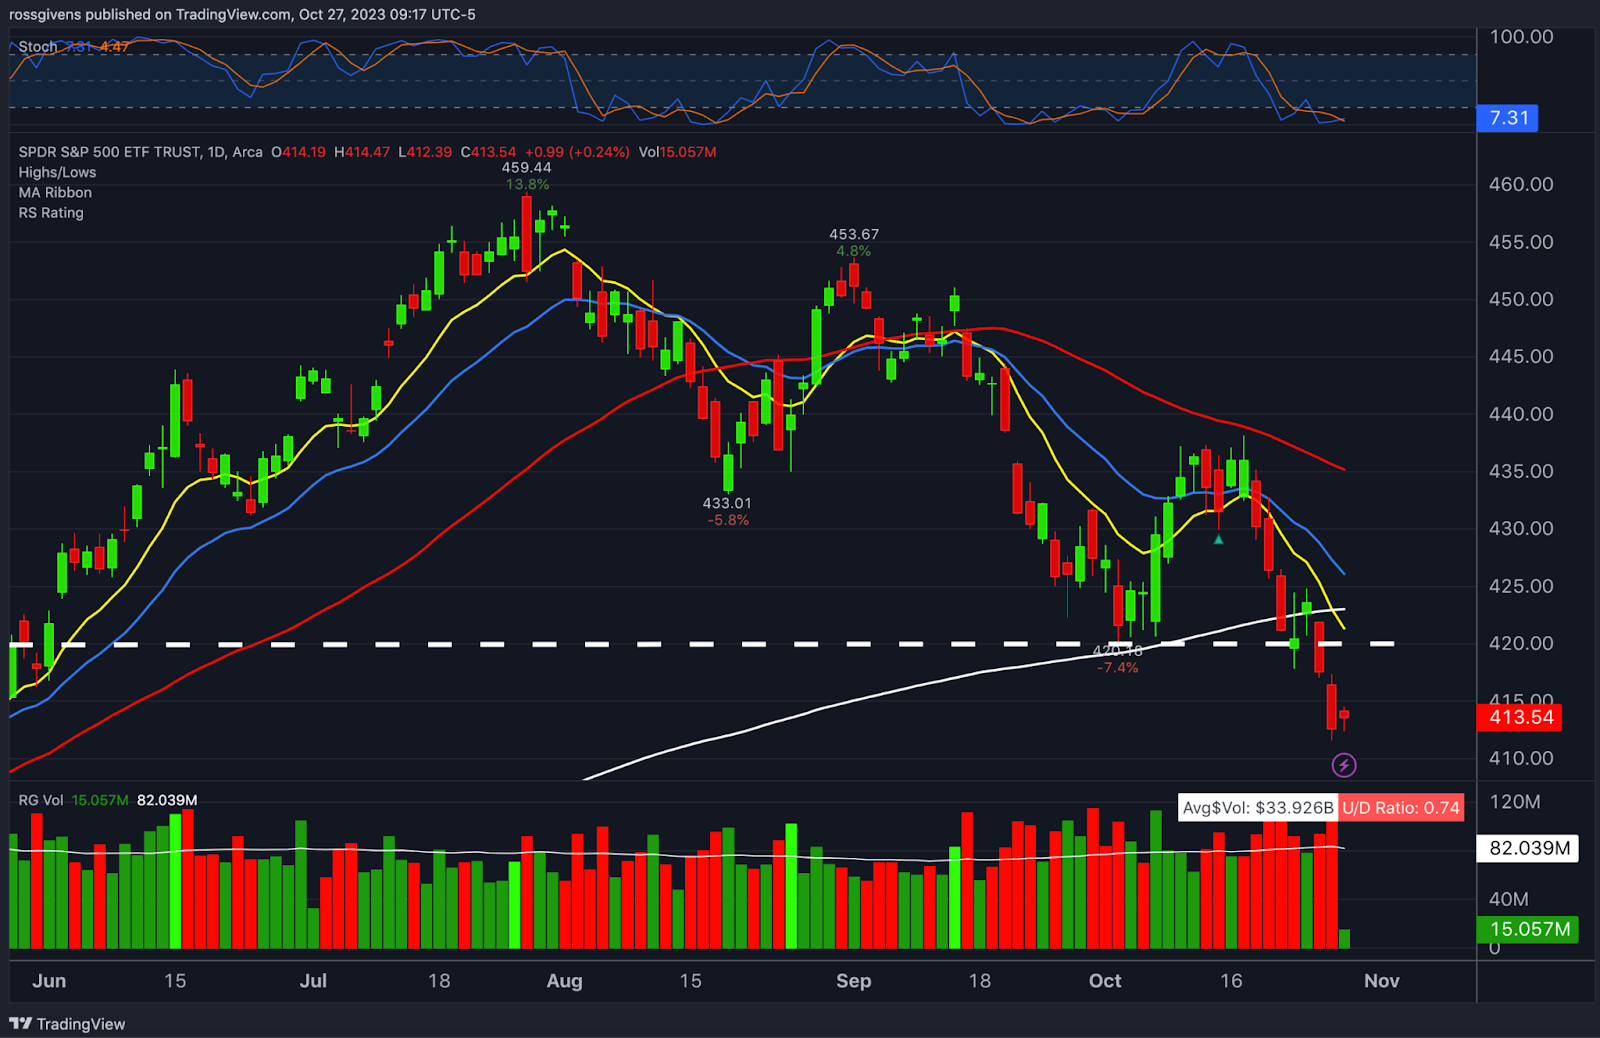Click the 435.00 price axis label

1521,471
